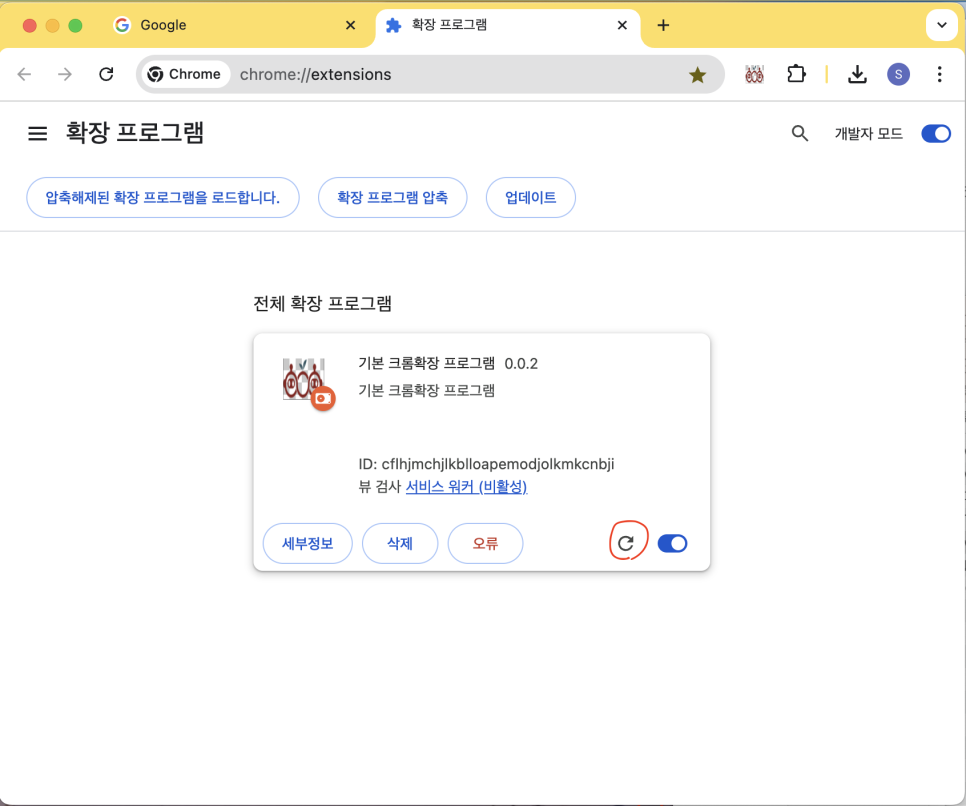Open the Chrome three-dot menu
This screenshot has height=806, width=966.
click(939, 74)
